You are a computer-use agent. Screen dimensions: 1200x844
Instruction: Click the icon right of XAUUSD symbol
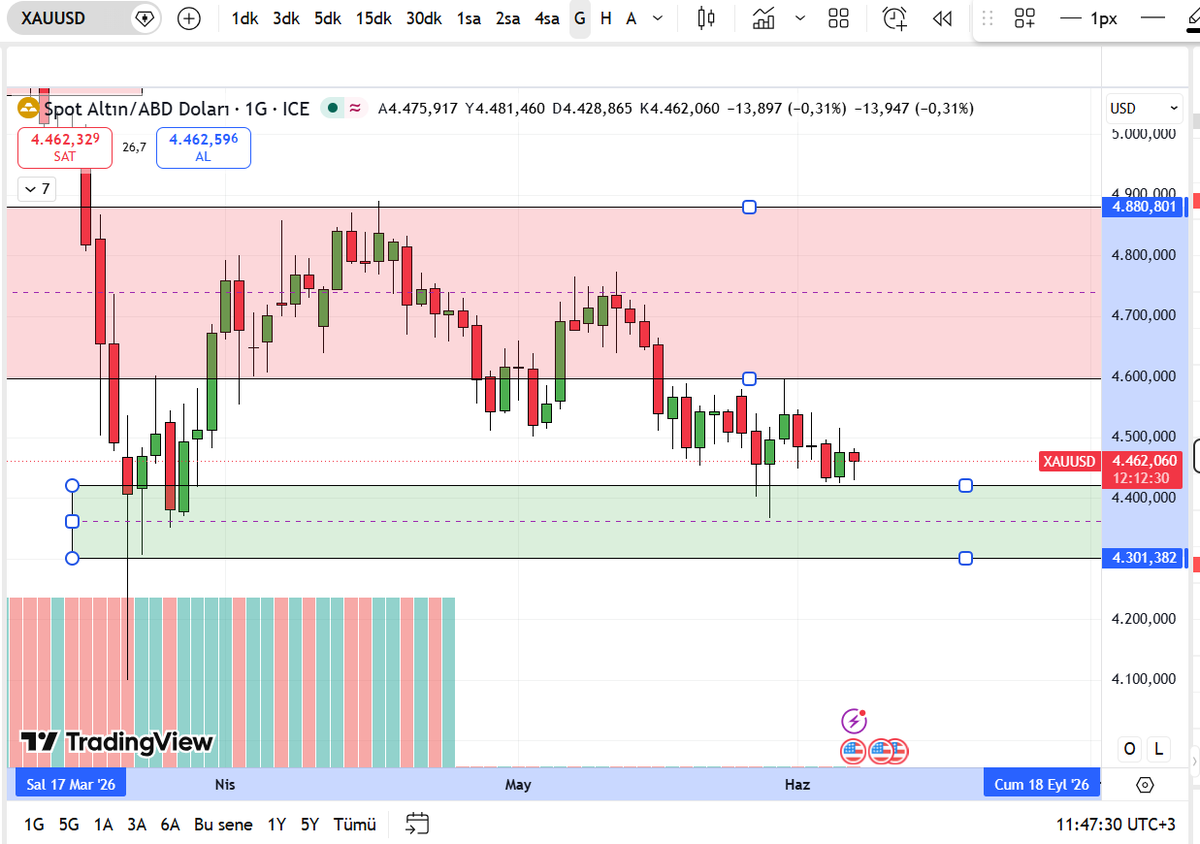[145, 18]
